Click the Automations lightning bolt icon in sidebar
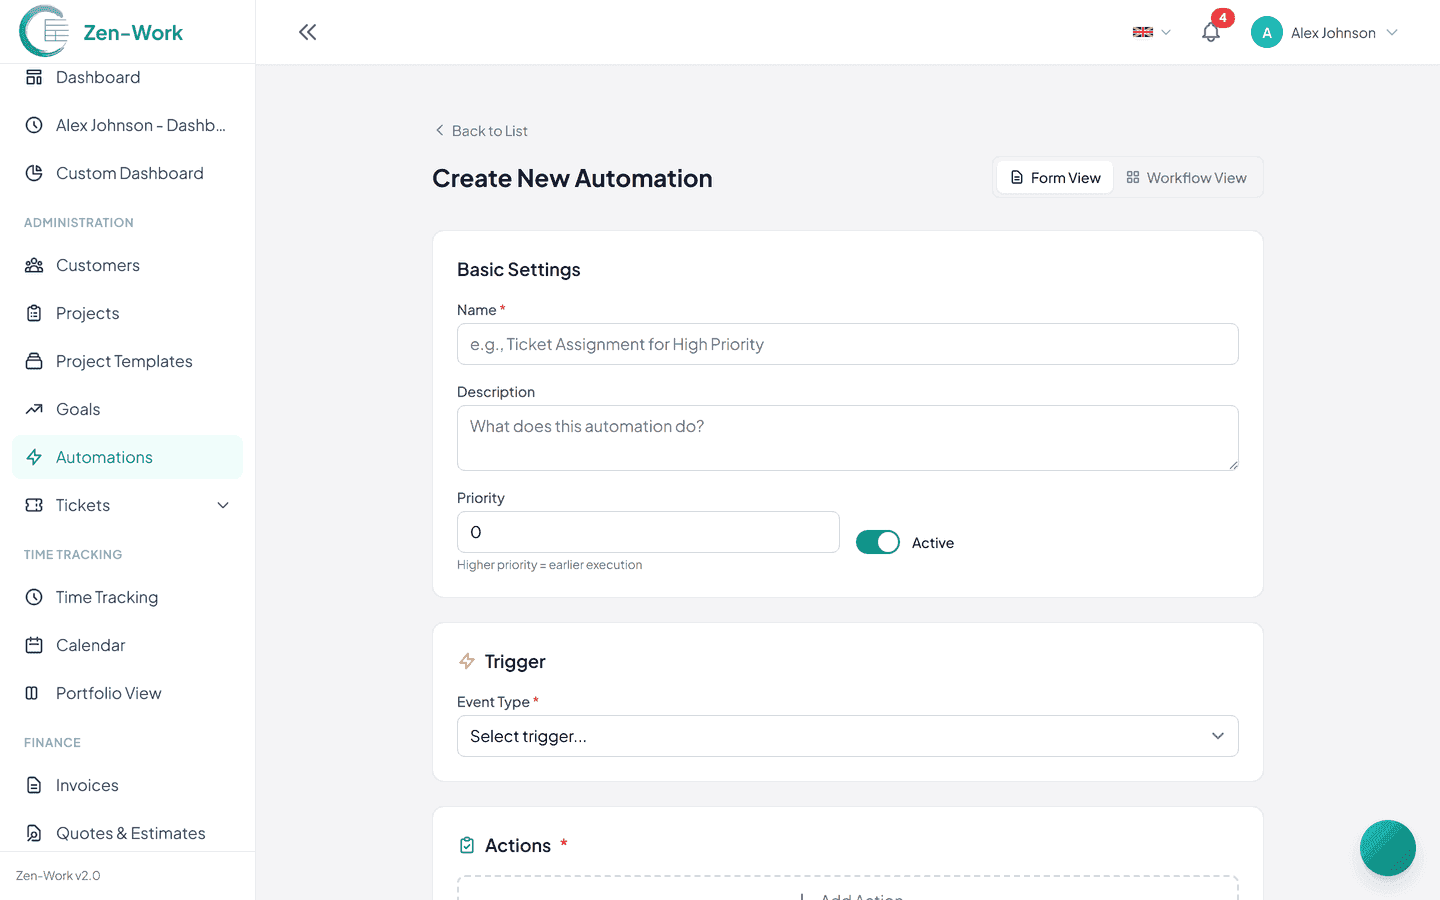 point(34,457)
